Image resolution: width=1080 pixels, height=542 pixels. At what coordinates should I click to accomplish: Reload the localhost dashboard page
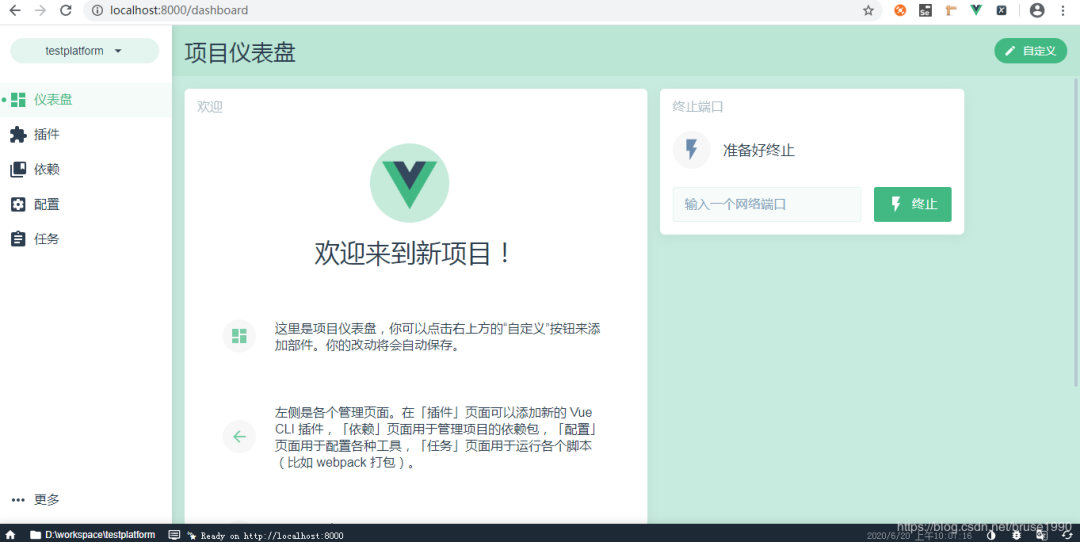tap(65, 10)
